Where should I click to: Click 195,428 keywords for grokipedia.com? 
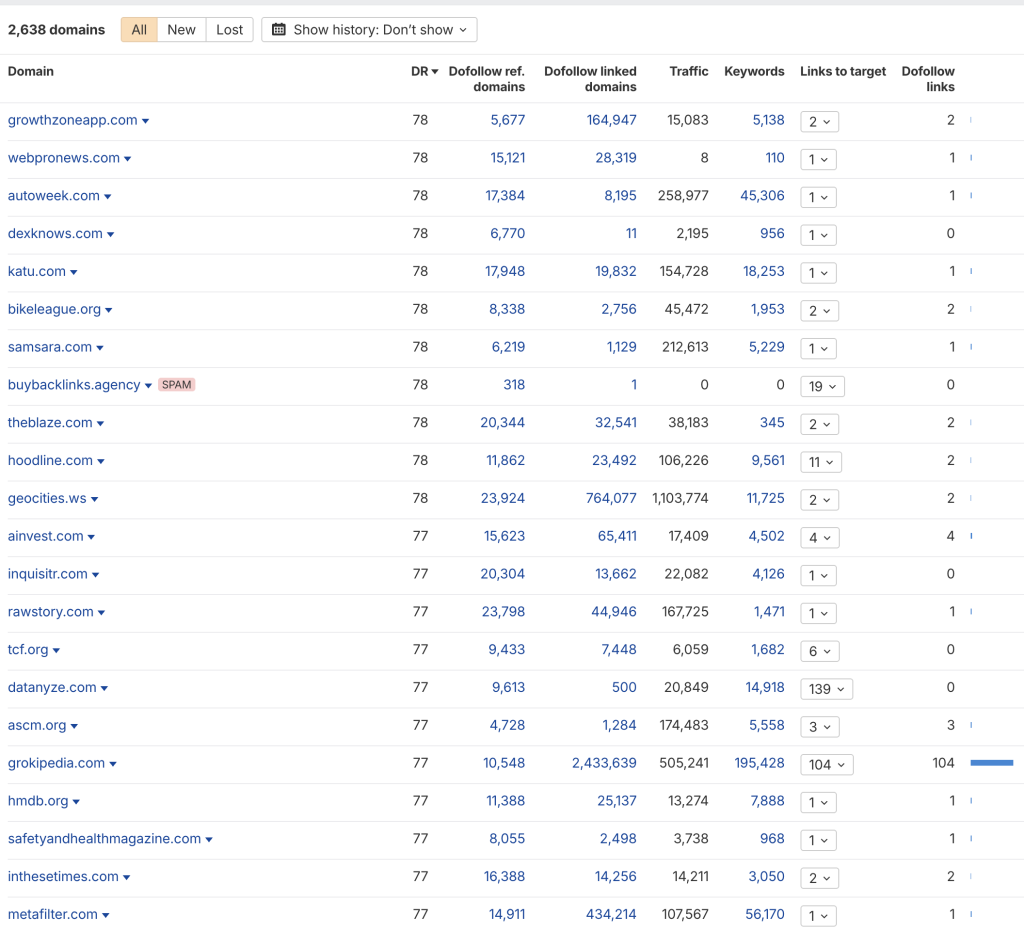coord(759,763)
